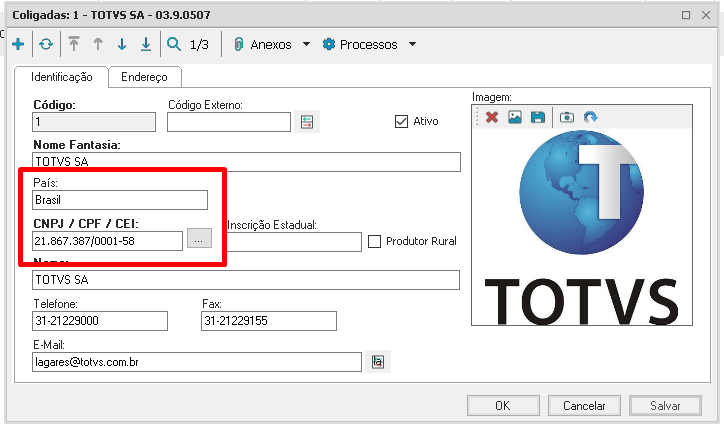Click the record counter 1/3 text
The image size is (724, 428).
[199, 44]
